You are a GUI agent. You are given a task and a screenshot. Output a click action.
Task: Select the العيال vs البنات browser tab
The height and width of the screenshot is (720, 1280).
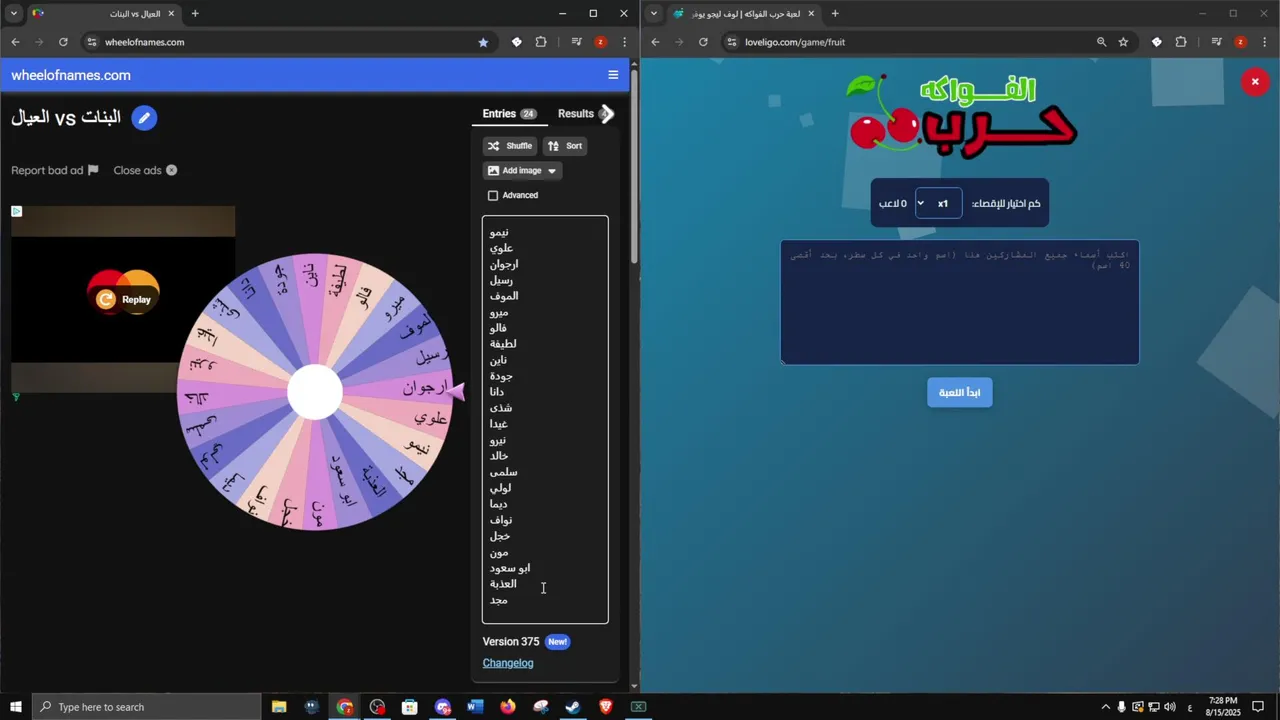pos(105,14)
